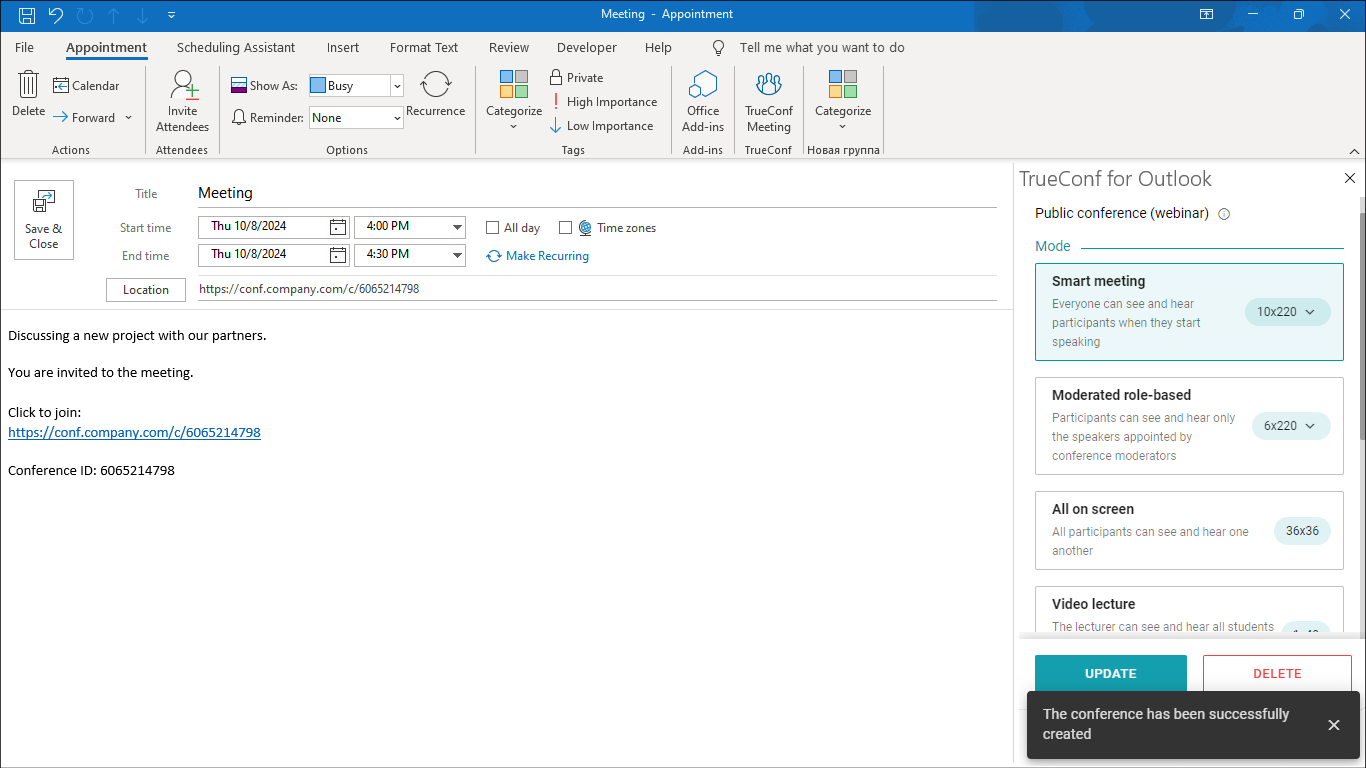The width and height of the screenshot is (1366, 768).
Task: Switch to Scheduling Assistant tab
Action: click(236, 47)
